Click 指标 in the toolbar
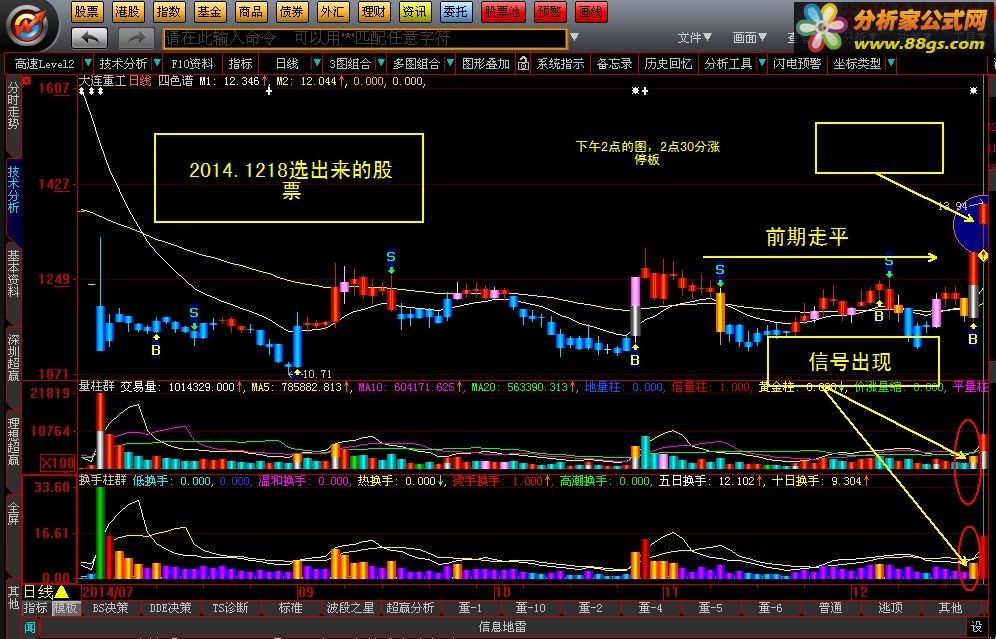 [x=240, y=64]
